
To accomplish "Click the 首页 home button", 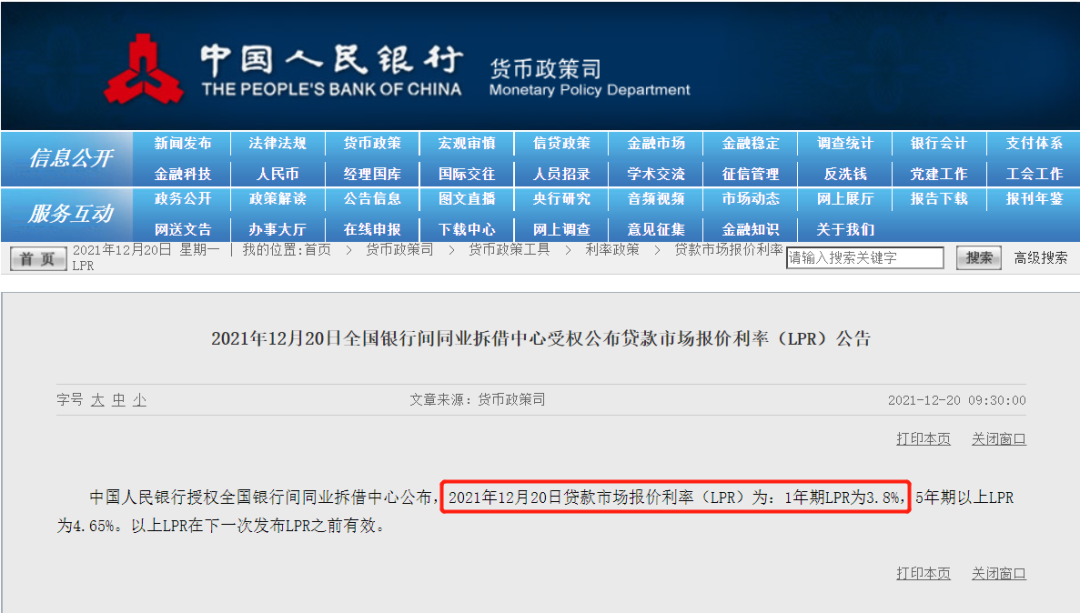I will [38, 258].
